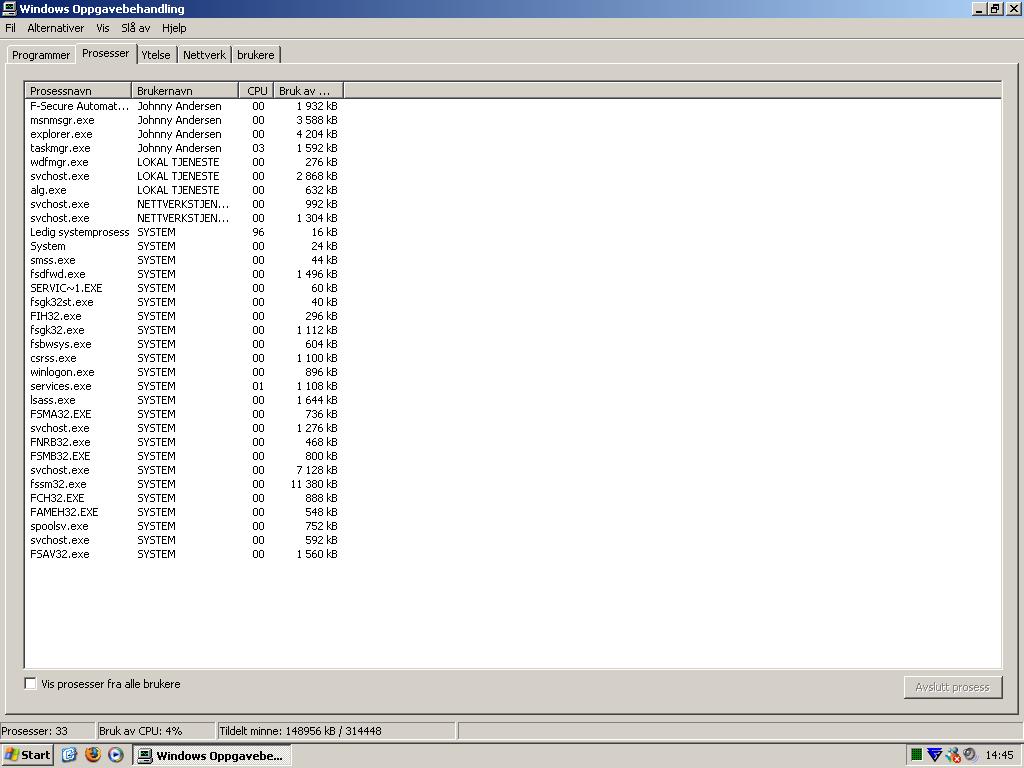Select the fsgk32.exe process
The height and width of the screenshot is (768, 1024).
(x=184, y=330)
